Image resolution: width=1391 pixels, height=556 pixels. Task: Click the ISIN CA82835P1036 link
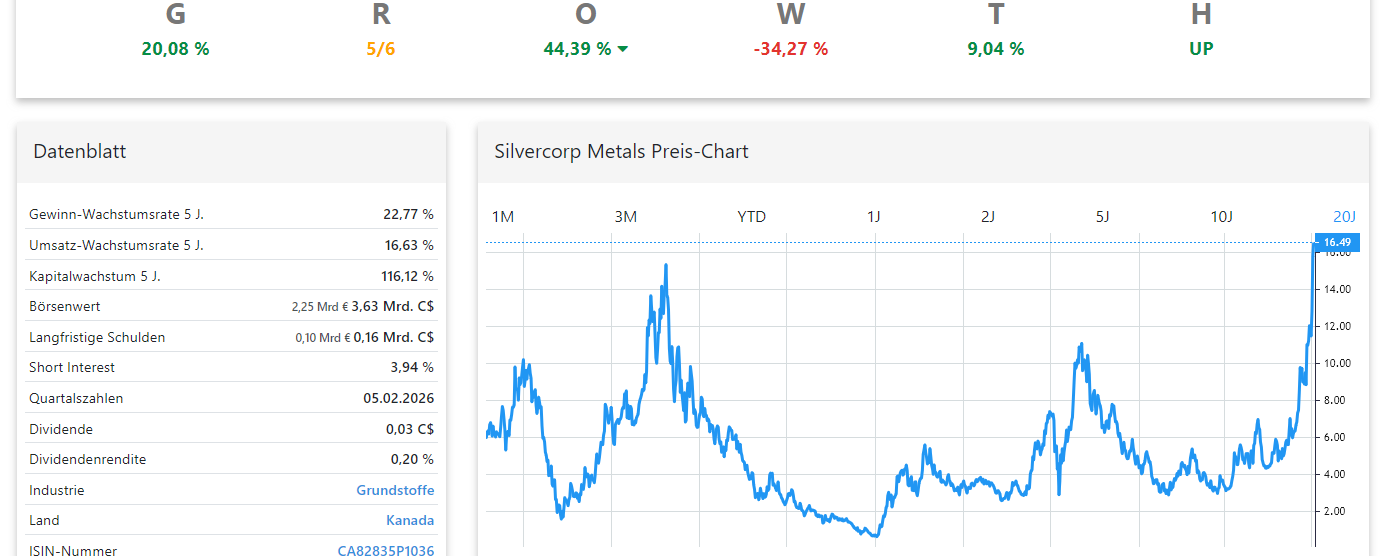[x=385, y=550]
